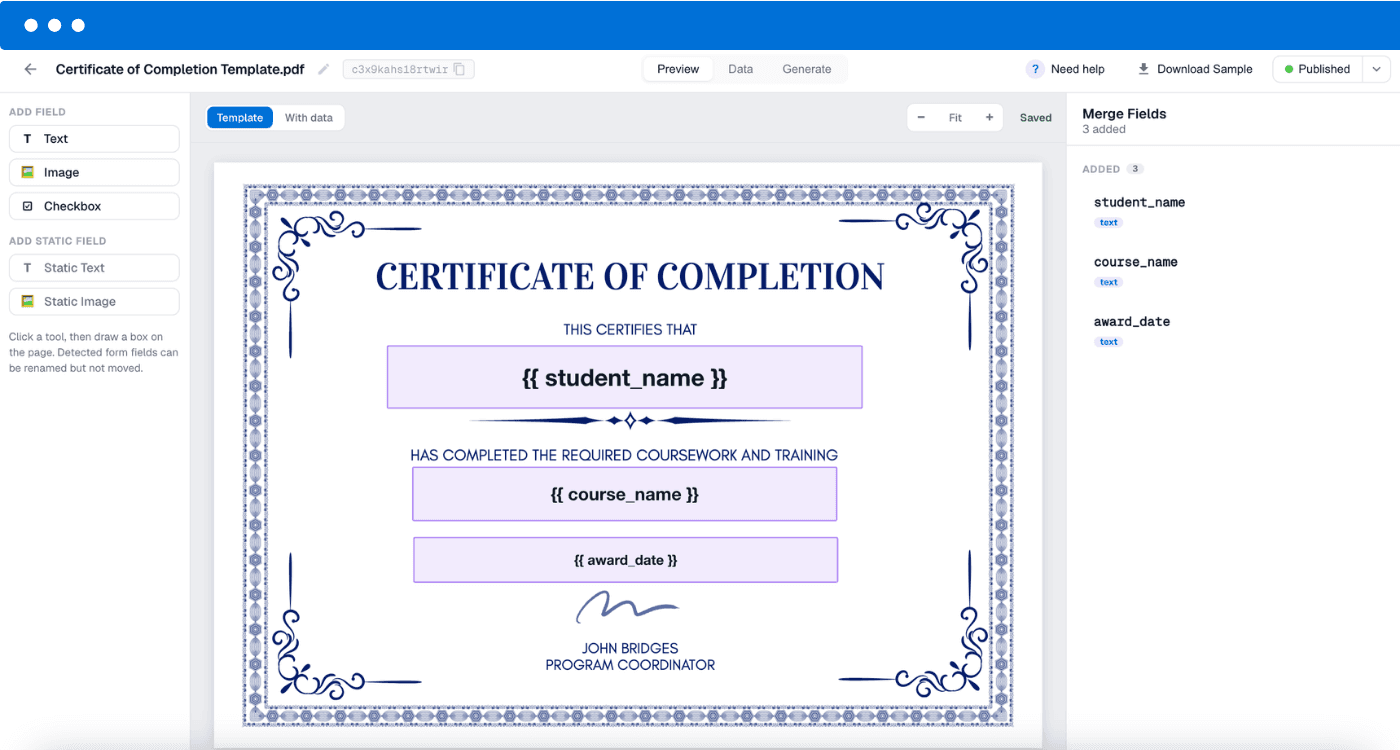Zoom in with the plus icon

[989, 117]
